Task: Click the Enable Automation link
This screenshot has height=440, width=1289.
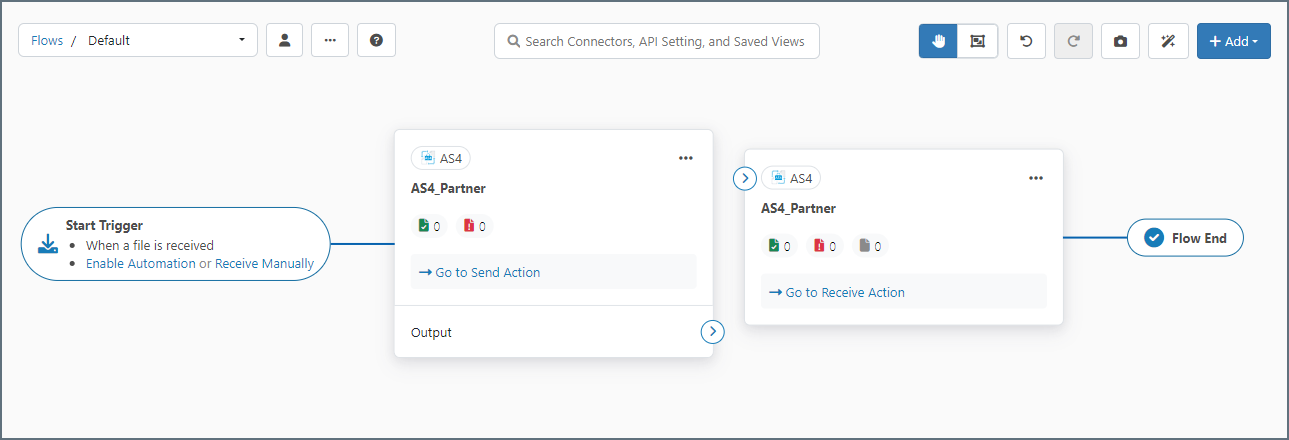Action: pos(141,264)
